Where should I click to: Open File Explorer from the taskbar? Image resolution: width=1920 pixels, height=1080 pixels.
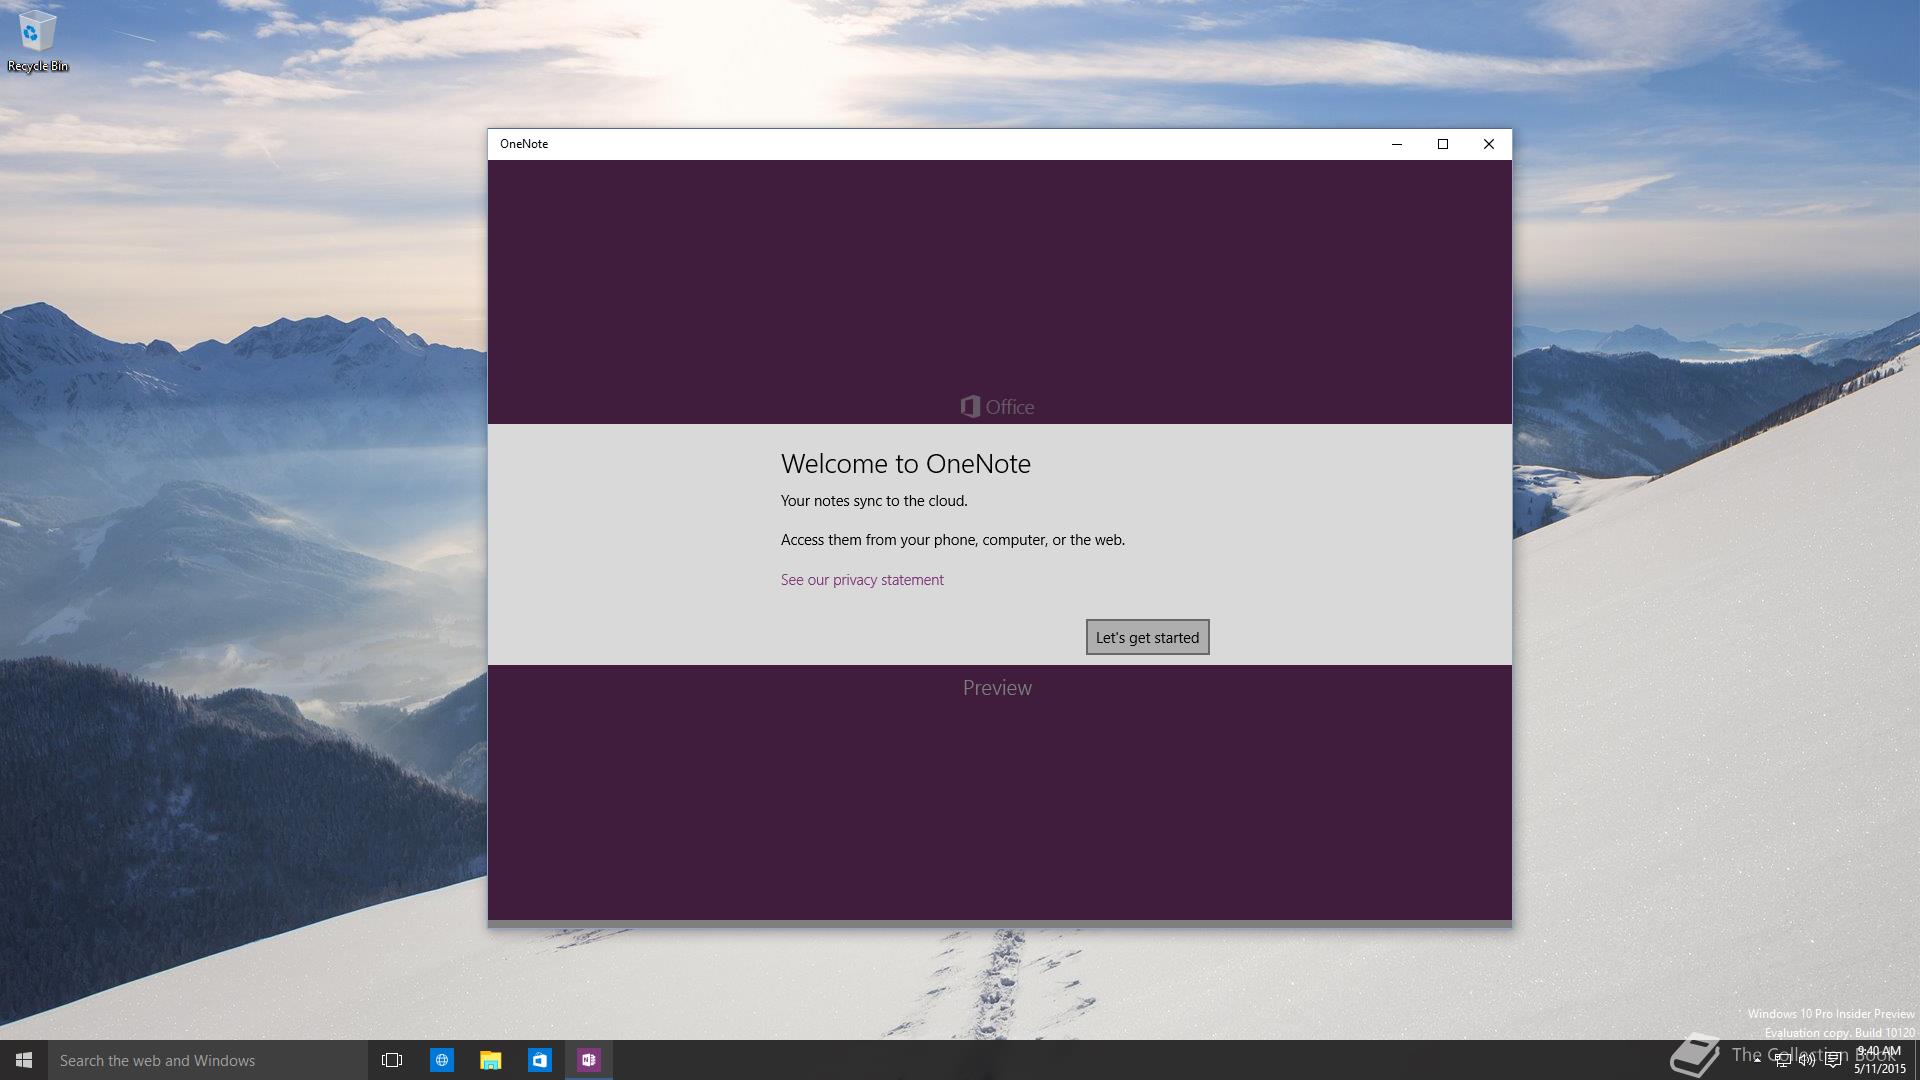pos(490,1060)
